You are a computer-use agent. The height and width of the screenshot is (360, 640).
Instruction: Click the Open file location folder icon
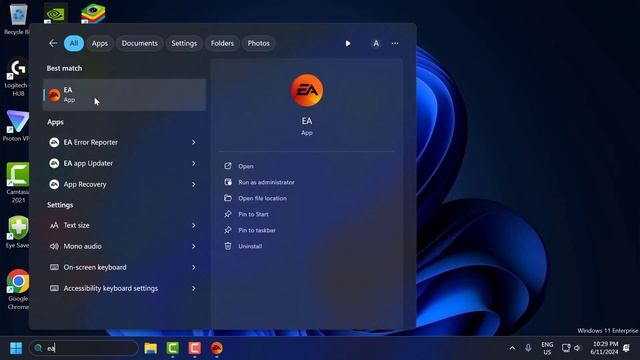click(x=228, y=198)
